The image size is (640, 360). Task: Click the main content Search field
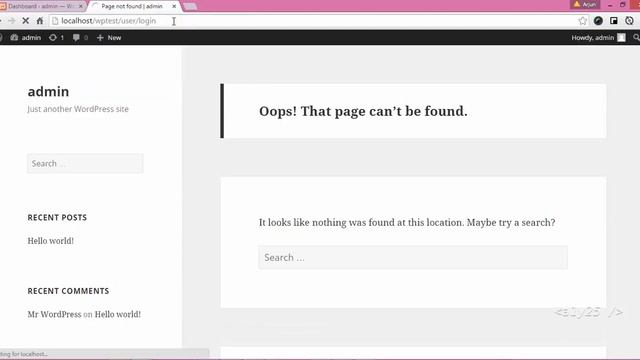[413, 258]
